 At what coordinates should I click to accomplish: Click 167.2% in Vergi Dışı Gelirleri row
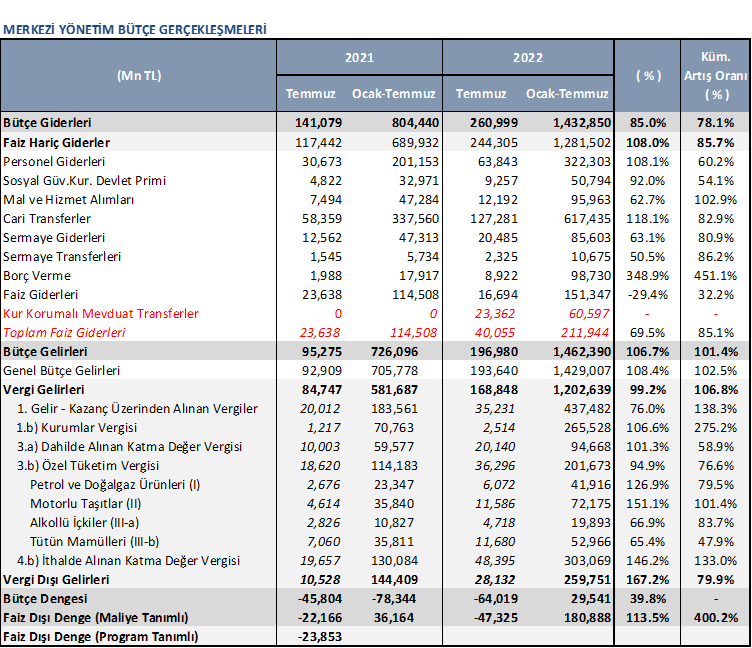tap(647, 579)
